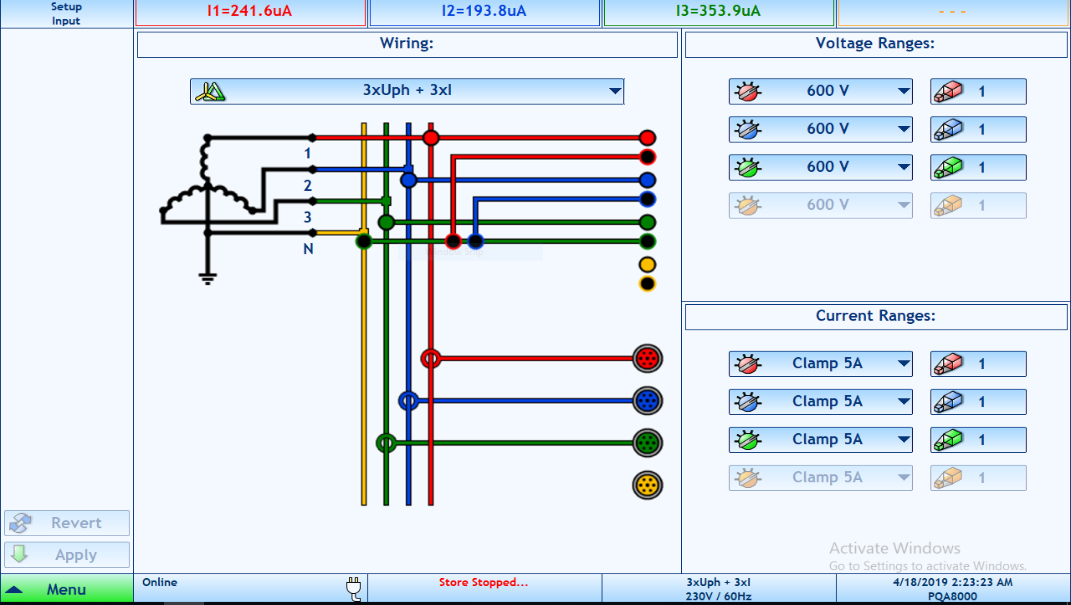Expand the red phase 600 V range dropdown

click(820, 91)
